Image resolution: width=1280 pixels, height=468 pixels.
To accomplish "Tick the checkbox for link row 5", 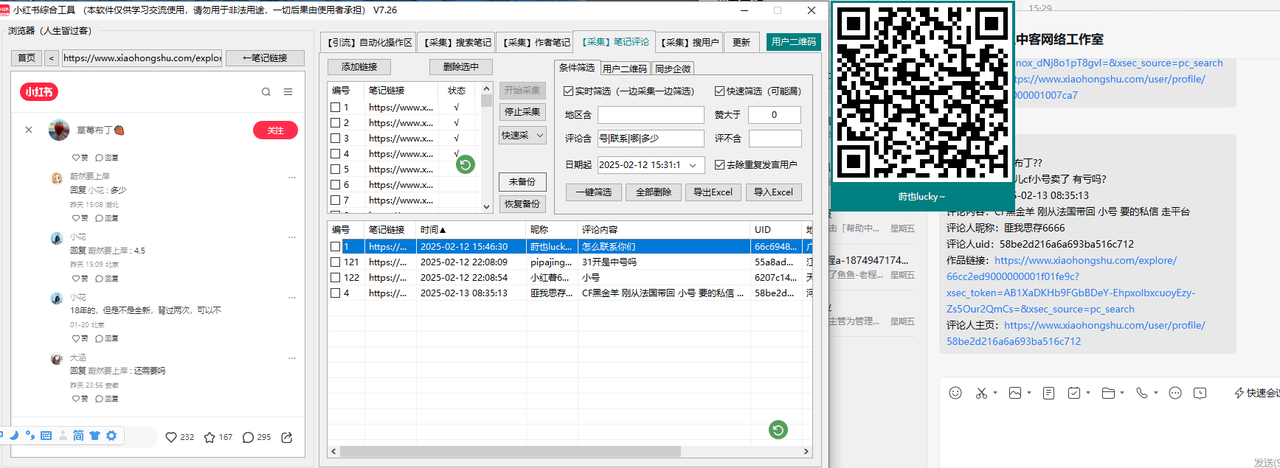I will 336,169.
